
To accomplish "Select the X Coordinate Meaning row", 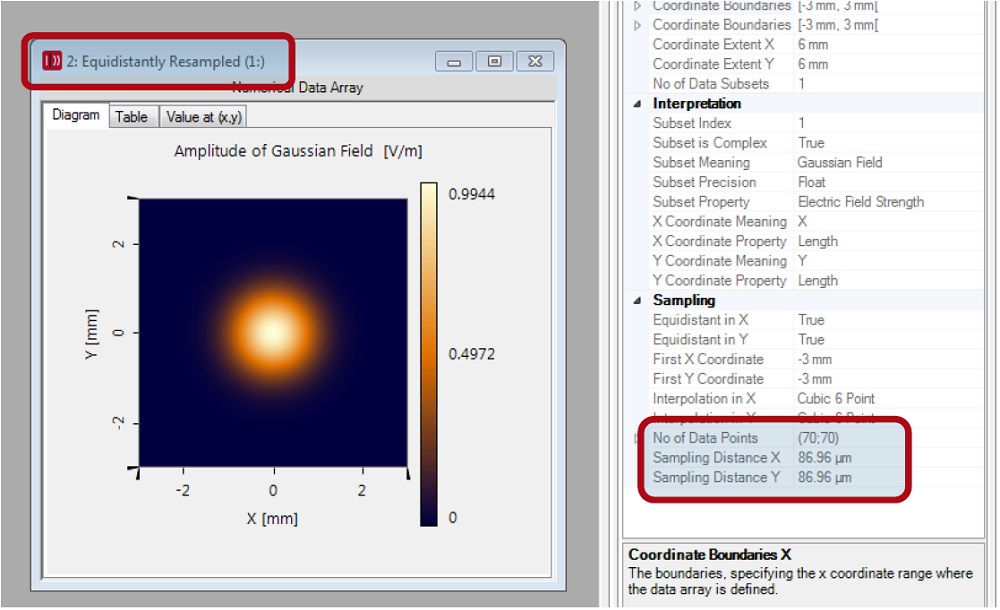I will [816, 221].
